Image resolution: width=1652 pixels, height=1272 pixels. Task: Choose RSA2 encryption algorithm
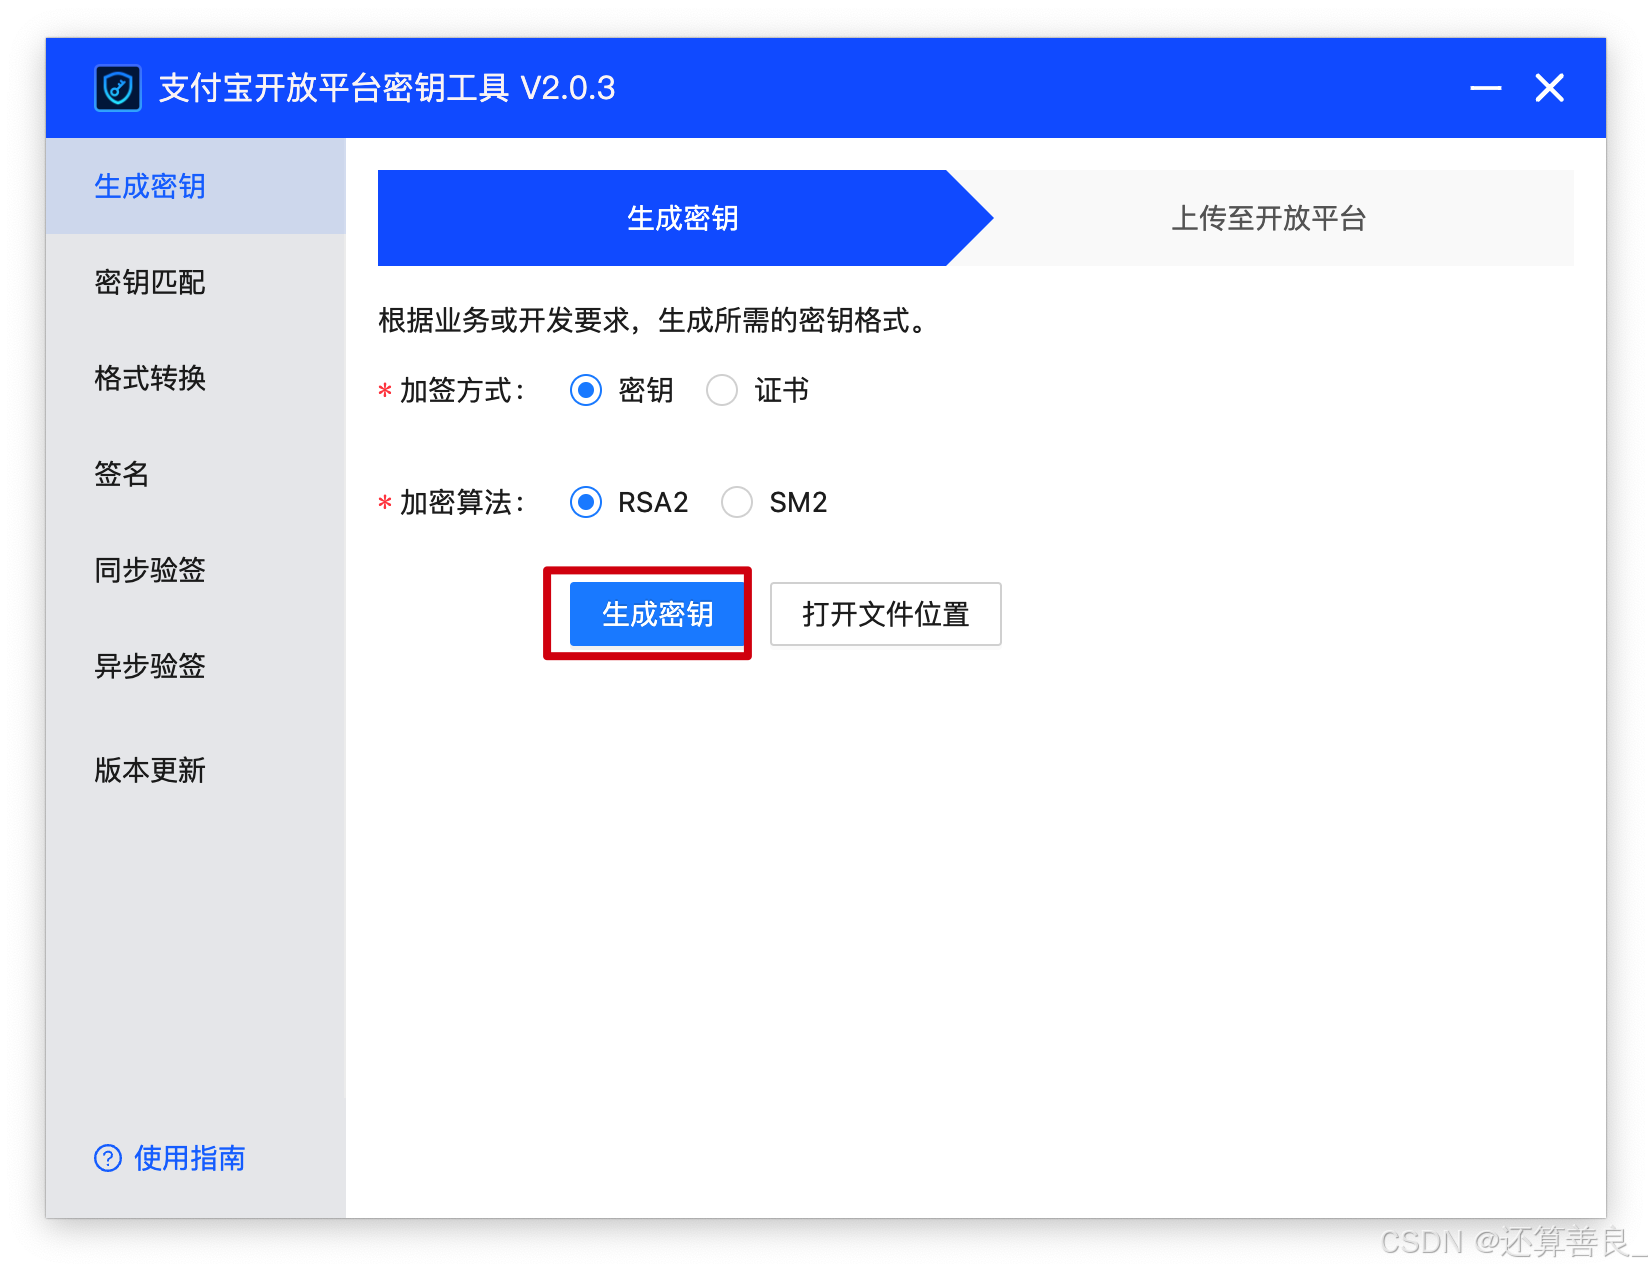tap(586, 502)
